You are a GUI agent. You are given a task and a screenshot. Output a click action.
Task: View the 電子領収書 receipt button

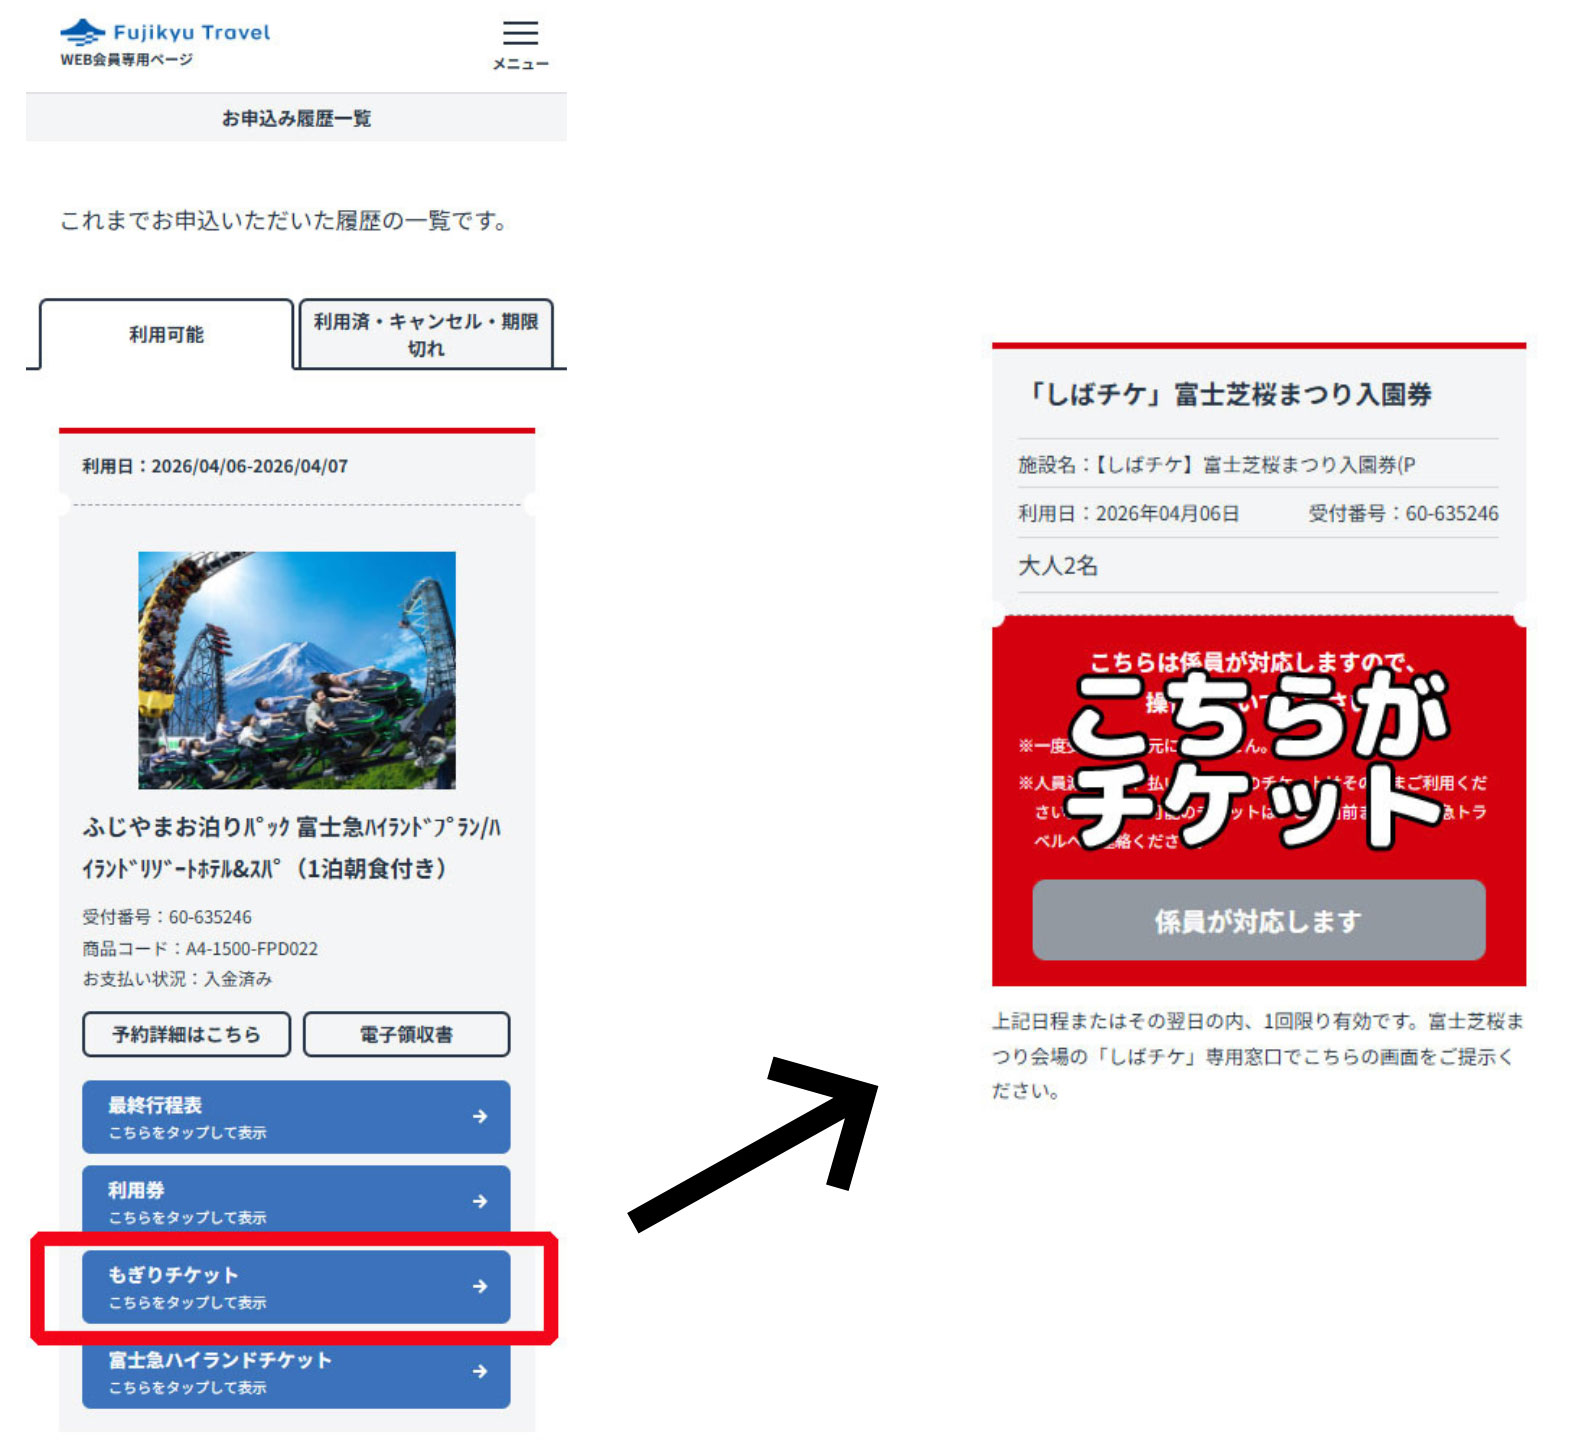pyautogui.click(x=406, y=1034)
